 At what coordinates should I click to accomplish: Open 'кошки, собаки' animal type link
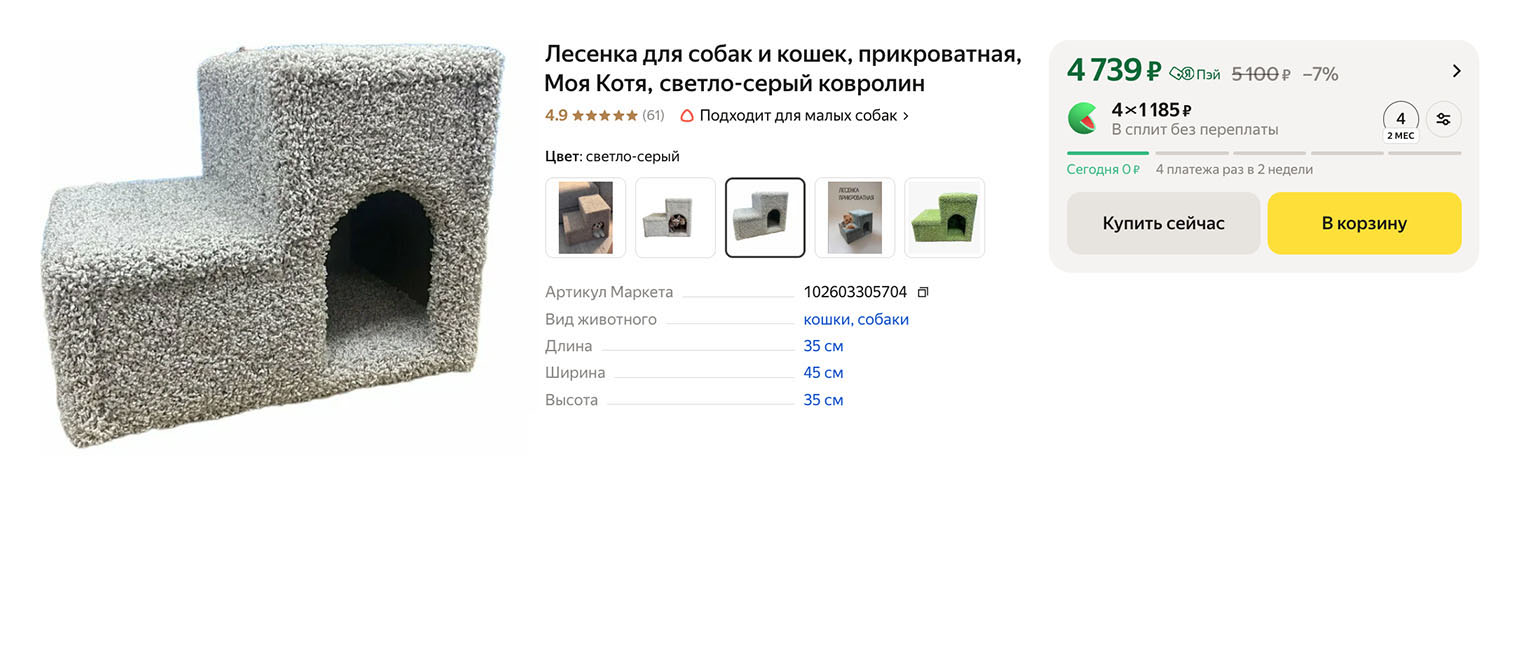coord(856,319)
